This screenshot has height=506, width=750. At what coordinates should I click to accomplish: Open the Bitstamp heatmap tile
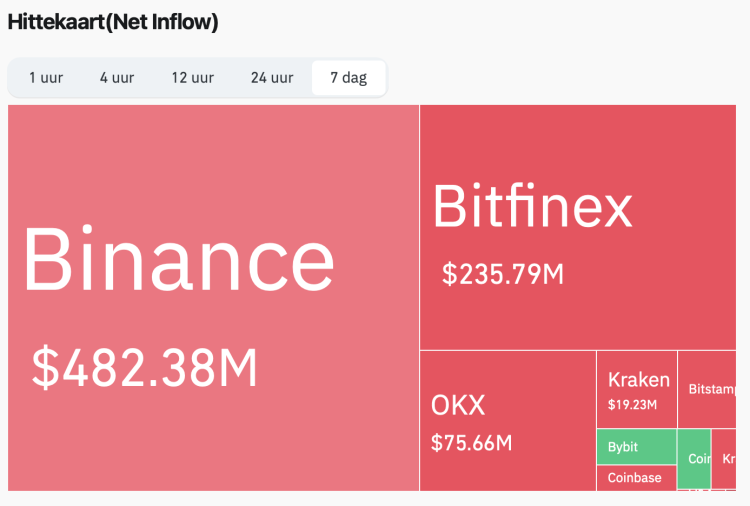pos(712,389)
